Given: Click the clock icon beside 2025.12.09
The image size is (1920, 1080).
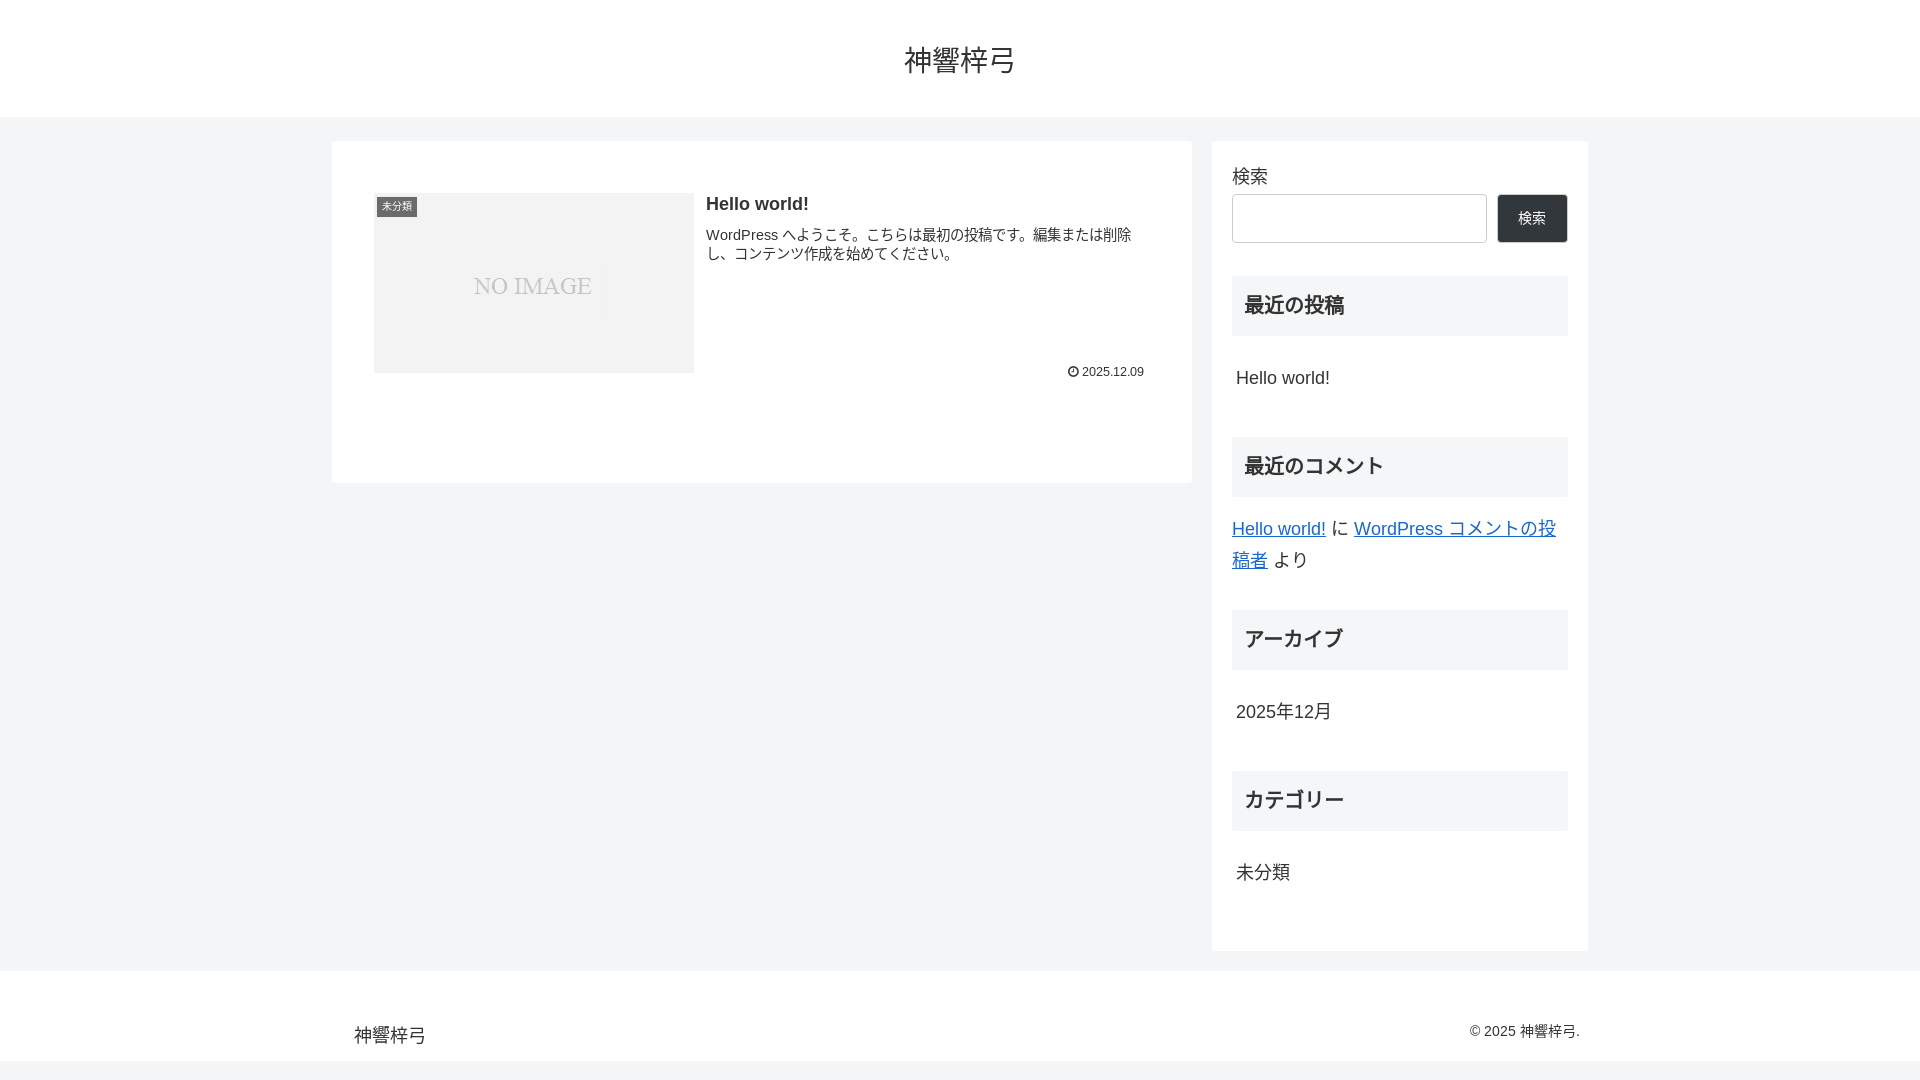Looking at the screenshot, I should point(1073,372).
